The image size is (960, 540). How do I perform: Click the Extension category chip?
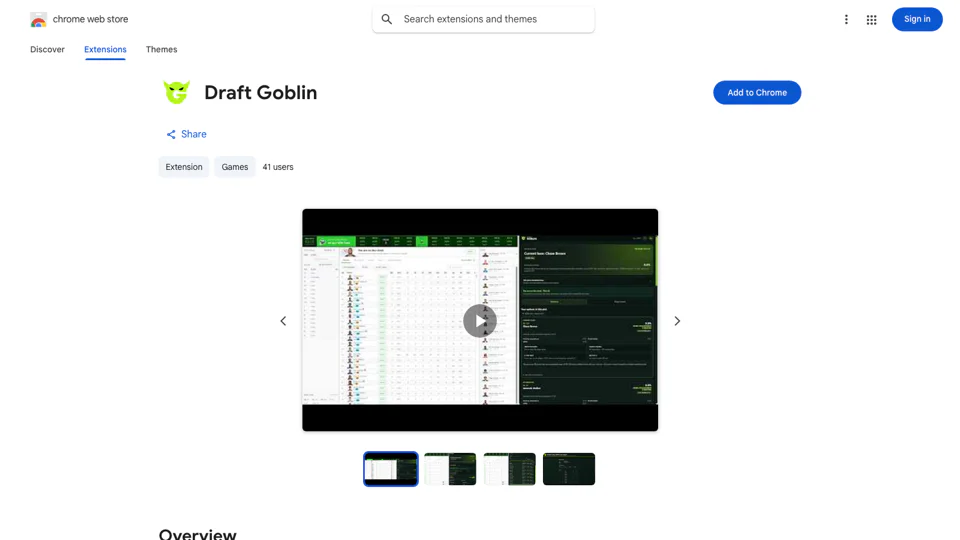pyautogui.click(x=184, y=167)
